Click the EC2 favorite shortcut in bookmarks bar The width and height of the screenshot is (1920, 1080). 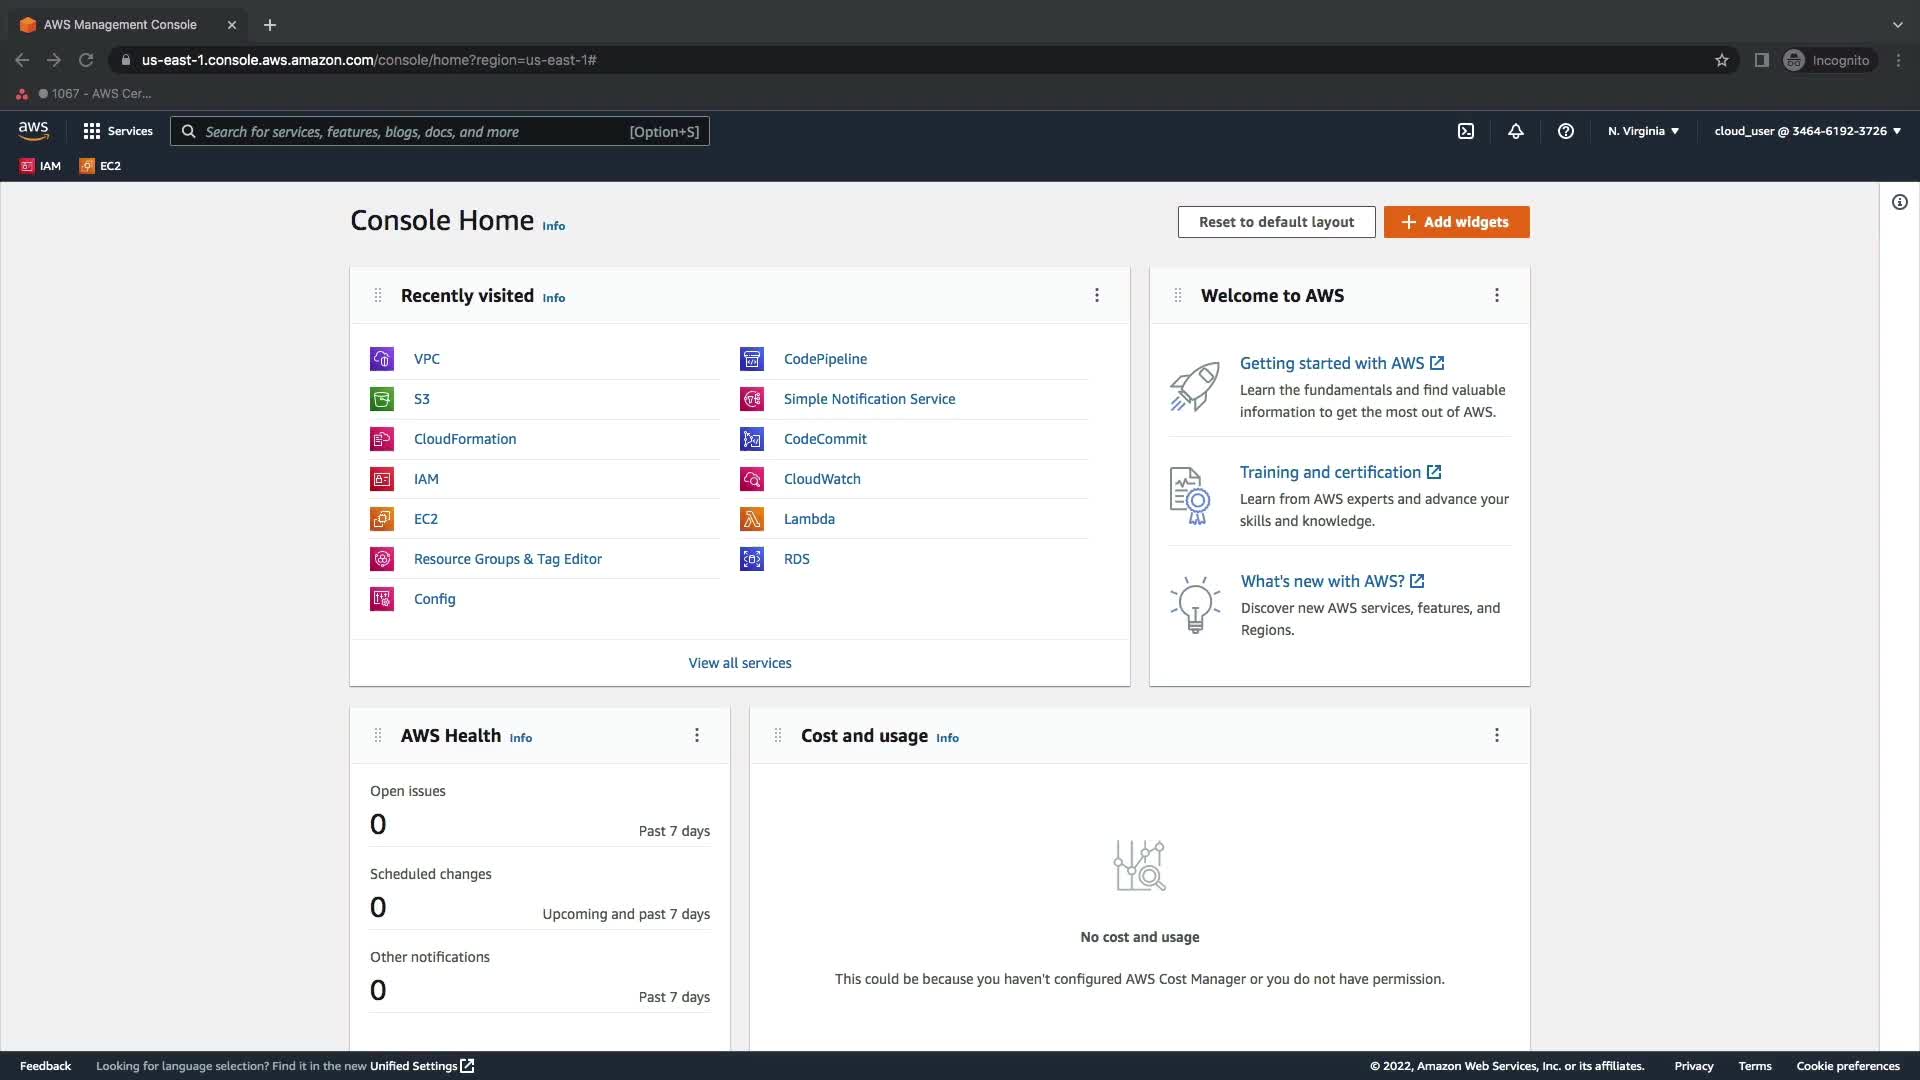(100, 166)
